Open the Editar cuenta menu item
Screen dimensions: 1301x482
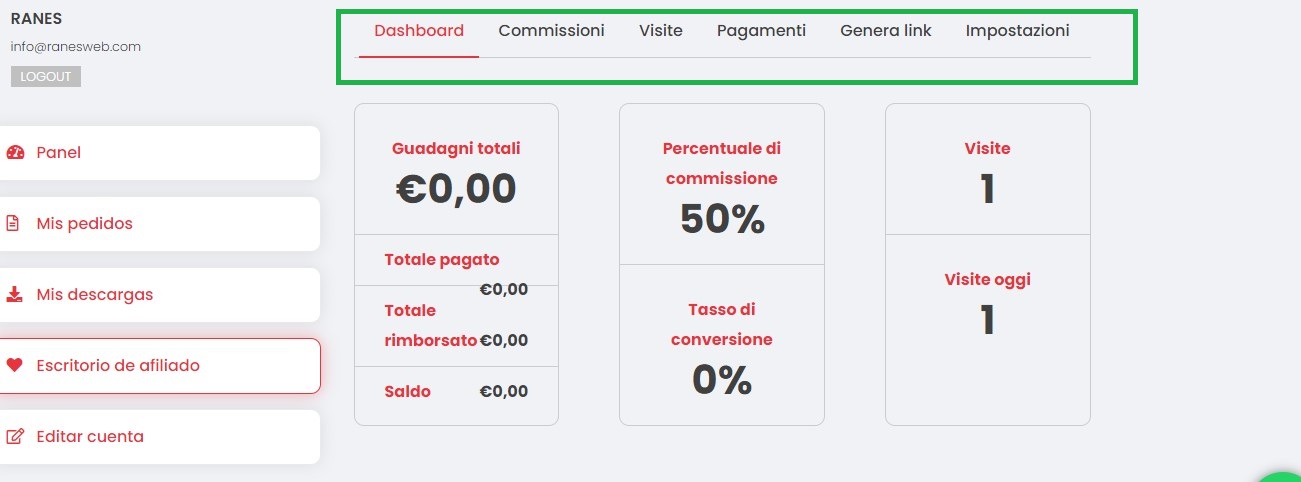[160, 437]
